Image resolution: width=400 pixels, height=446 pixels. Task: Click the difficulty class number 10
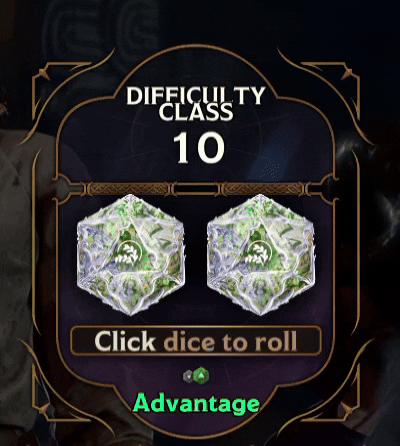198,148
